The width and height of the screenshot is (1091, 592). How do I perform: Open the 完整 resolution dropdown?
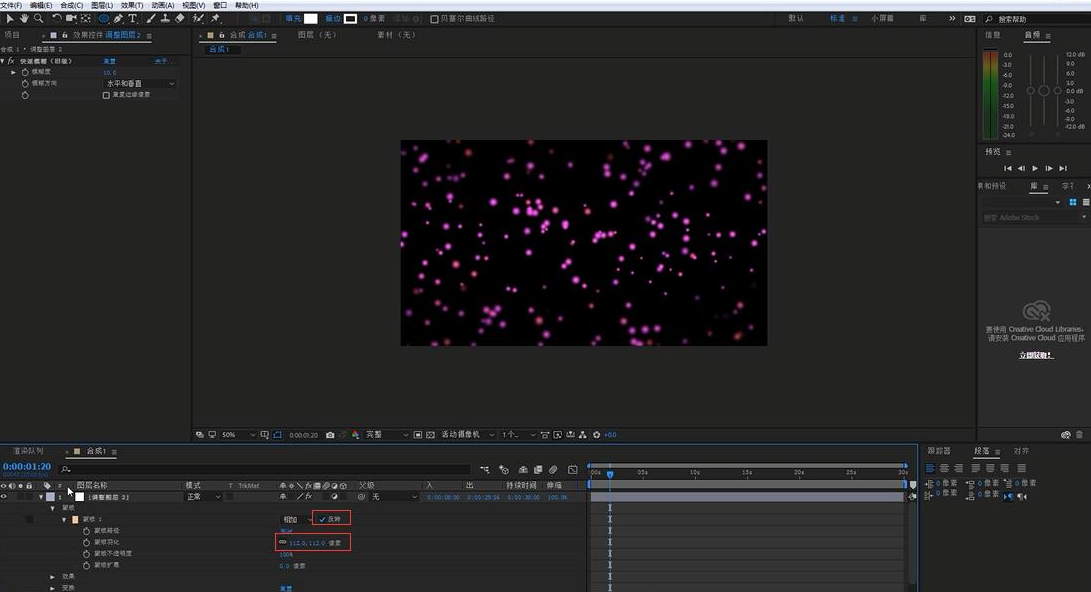pyautogui.click(x=387, y=435)
